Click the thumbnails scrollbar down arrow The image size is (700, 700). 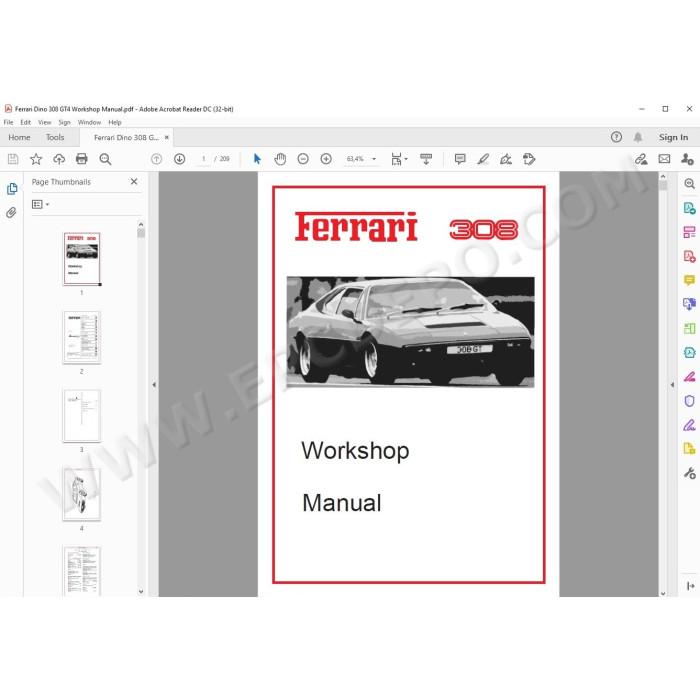141,592
